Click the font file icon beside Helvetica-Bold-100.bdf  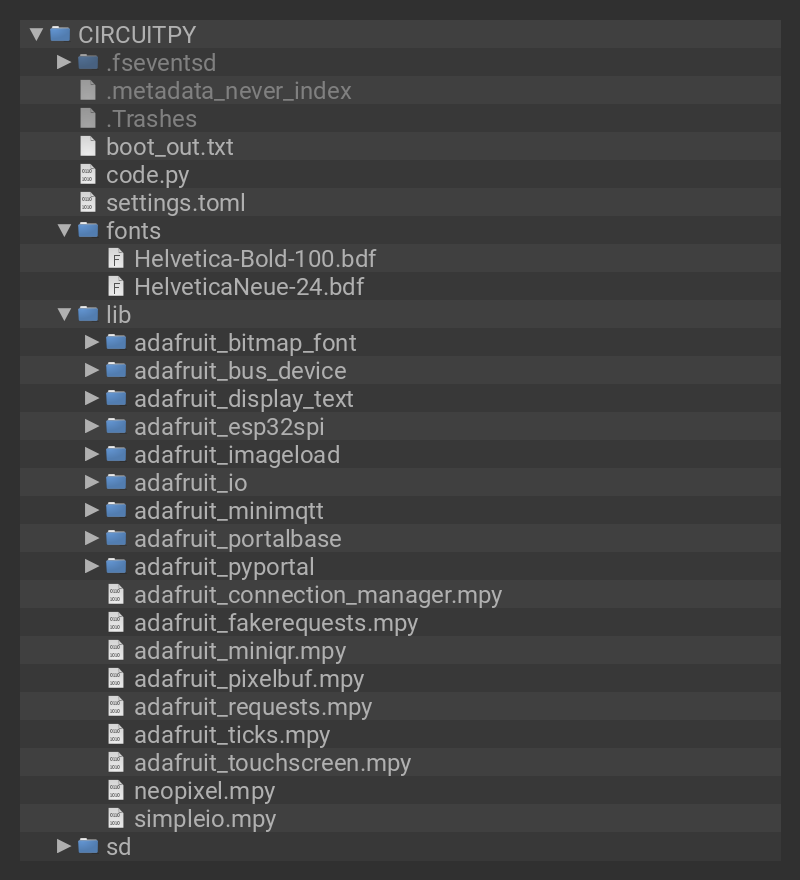[x=117, y=259]
